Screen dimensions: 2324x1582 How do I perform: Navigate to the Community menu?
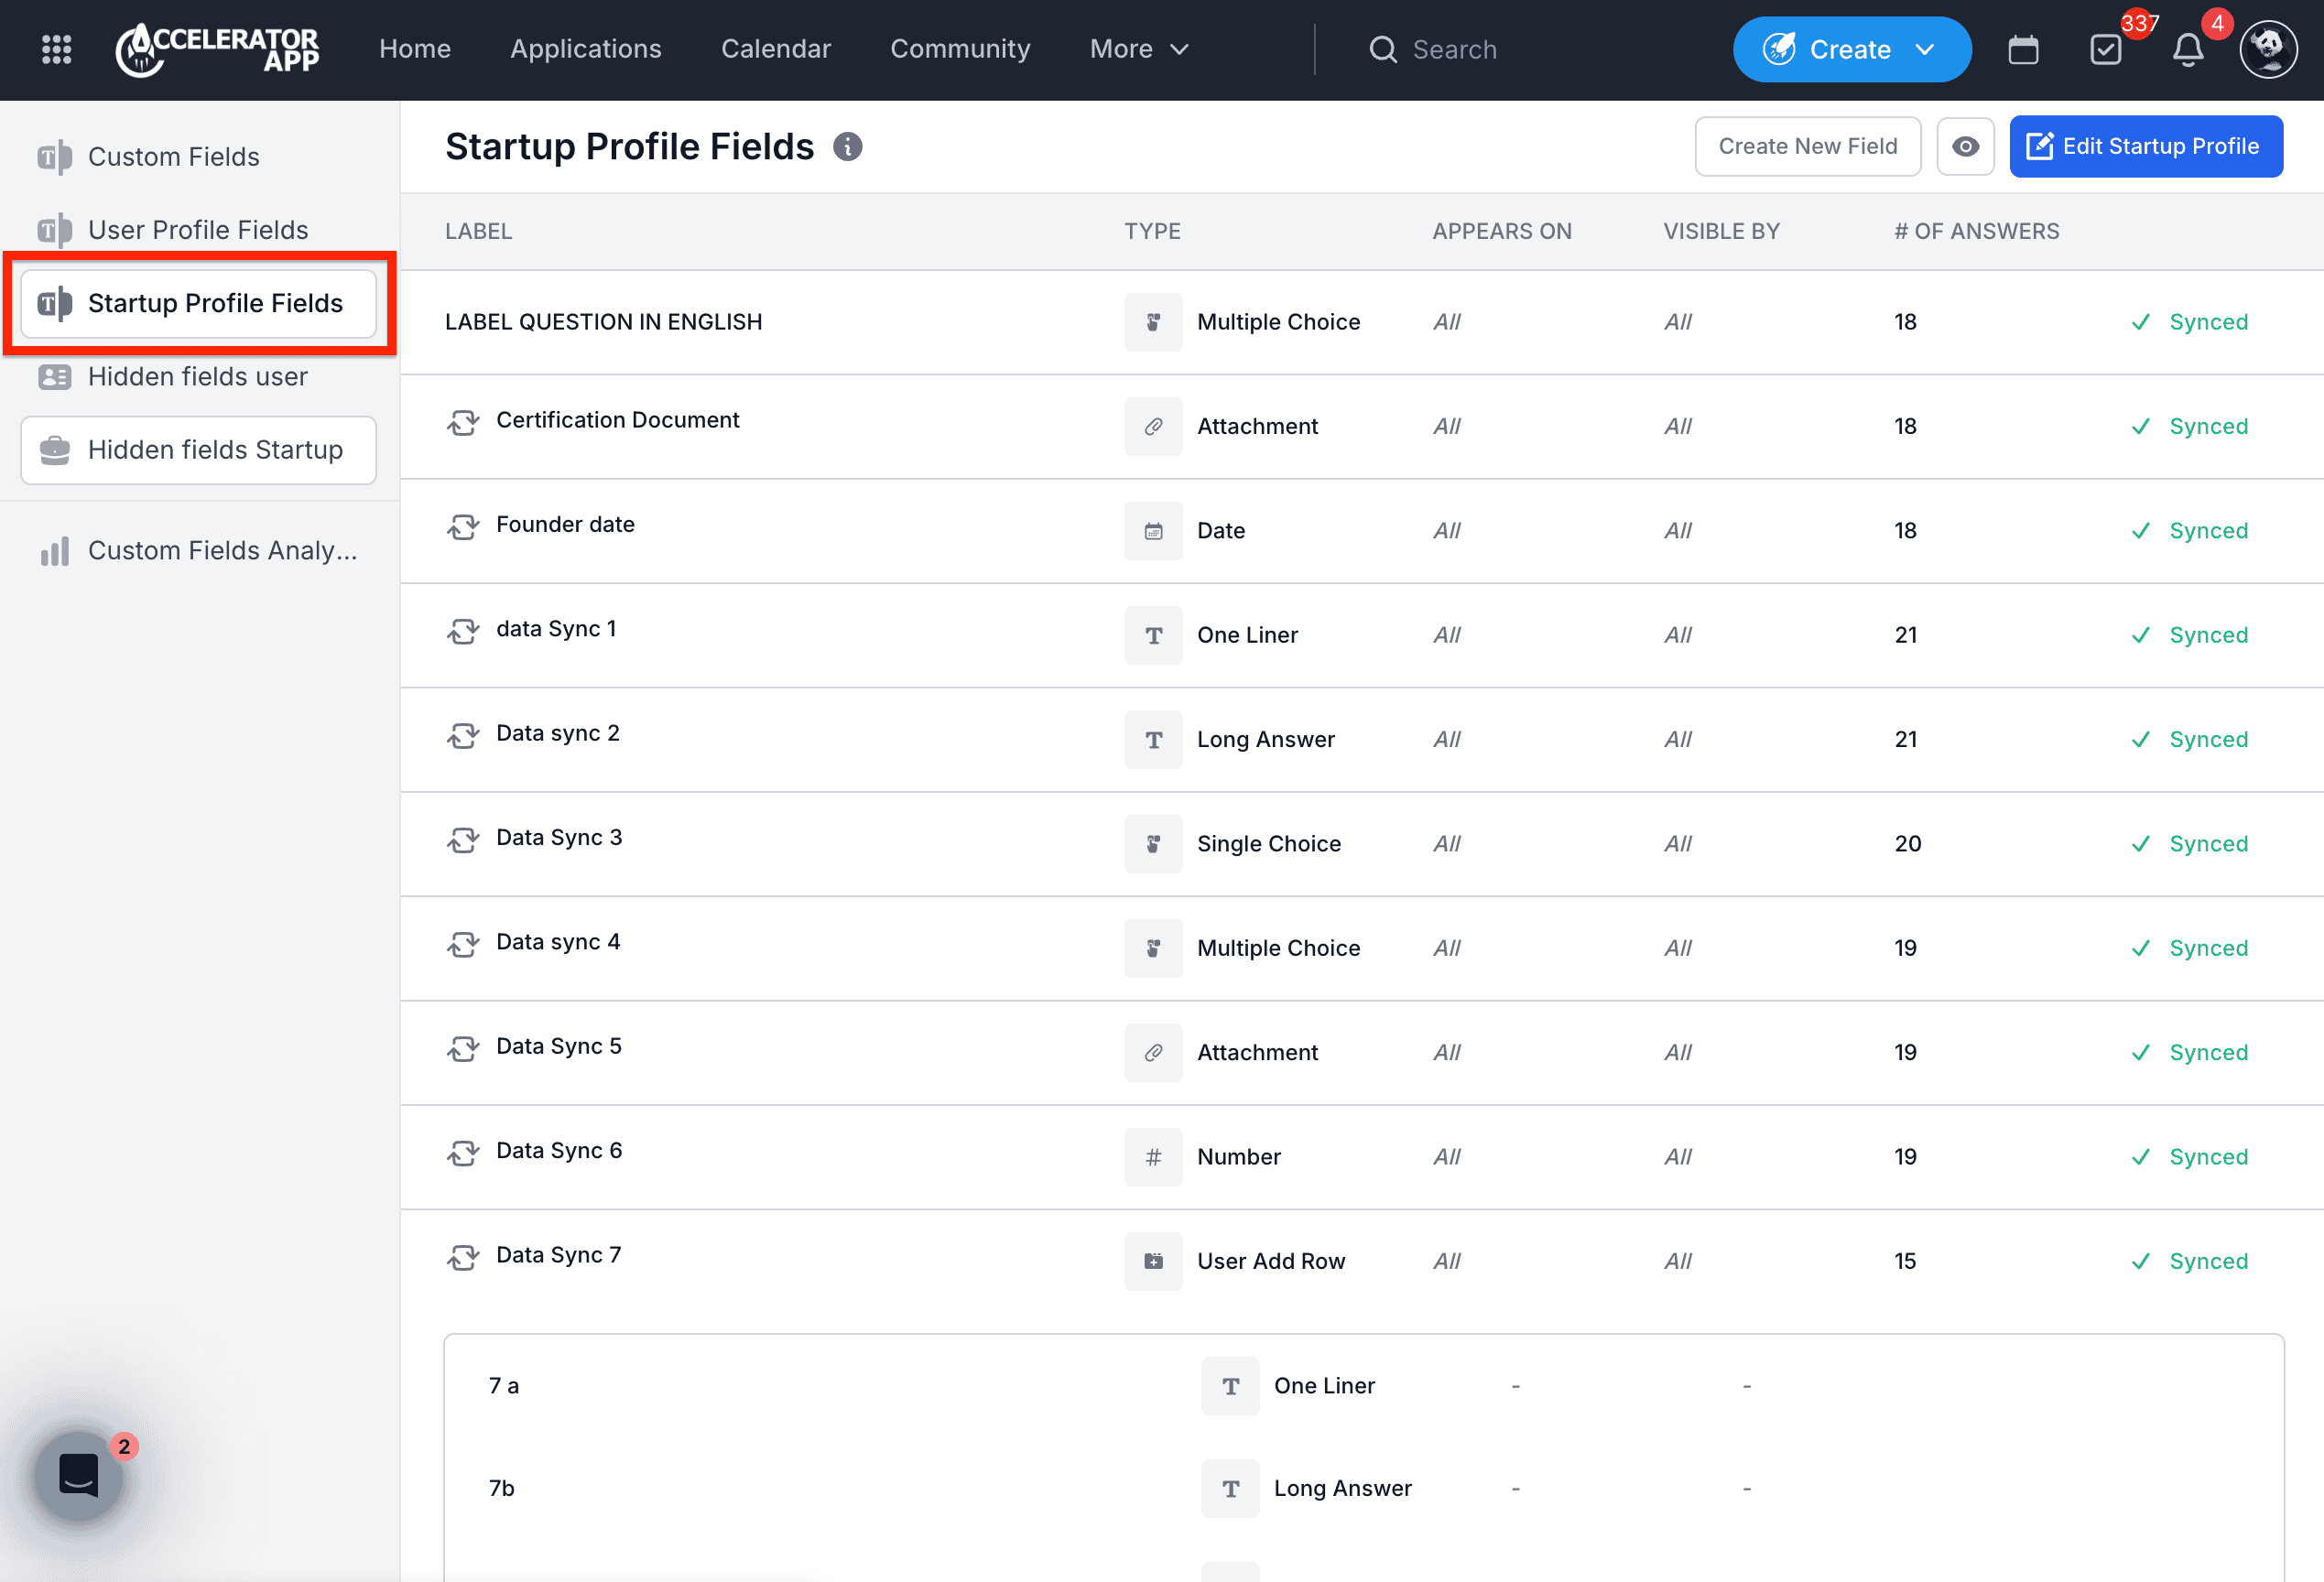pos(959,49)
